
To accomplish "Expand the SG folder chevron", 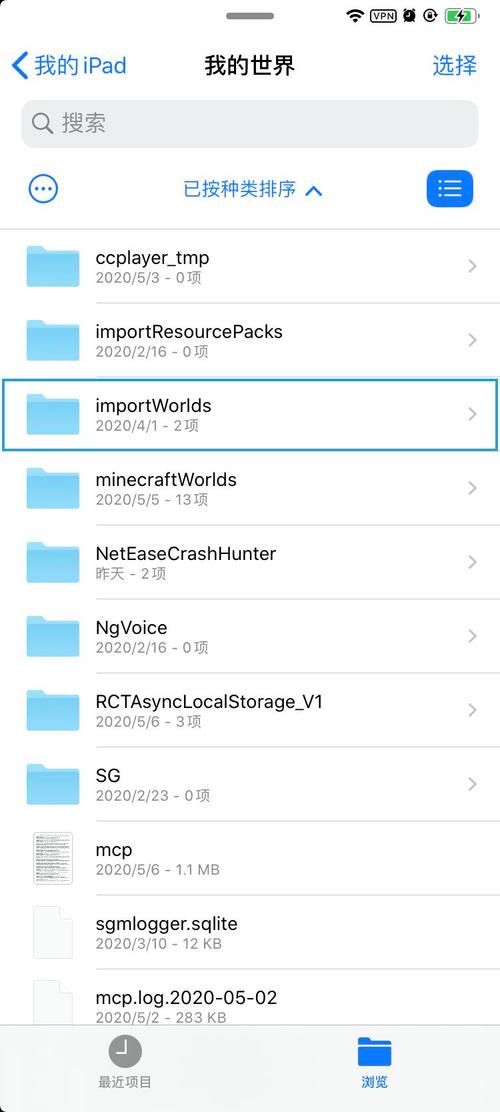I will click(x=472, y=784).
